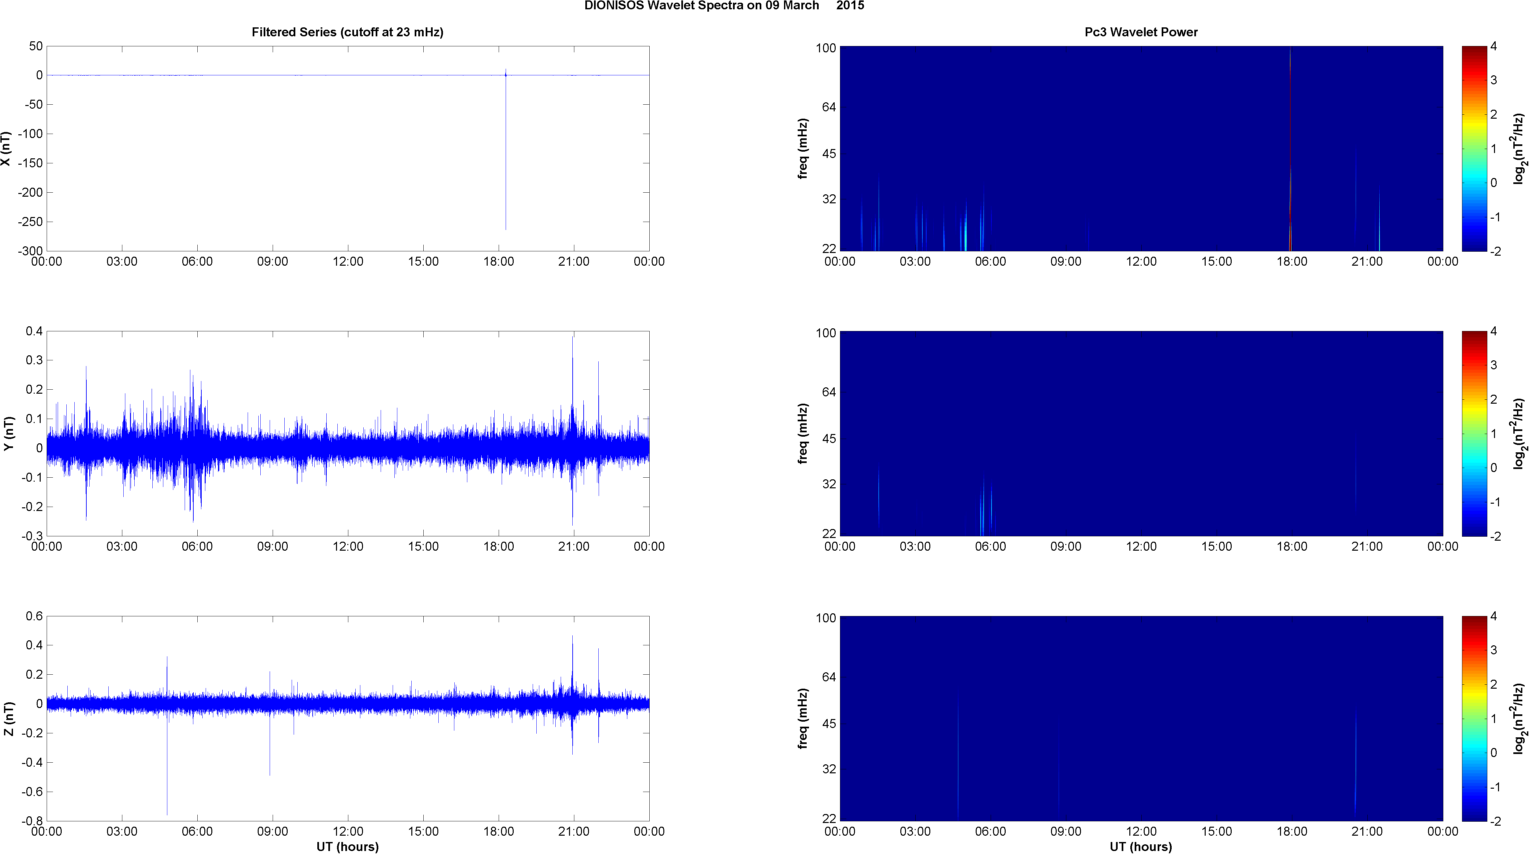Click the '50' tick on the X plot axis

click(x=37, y=46)
